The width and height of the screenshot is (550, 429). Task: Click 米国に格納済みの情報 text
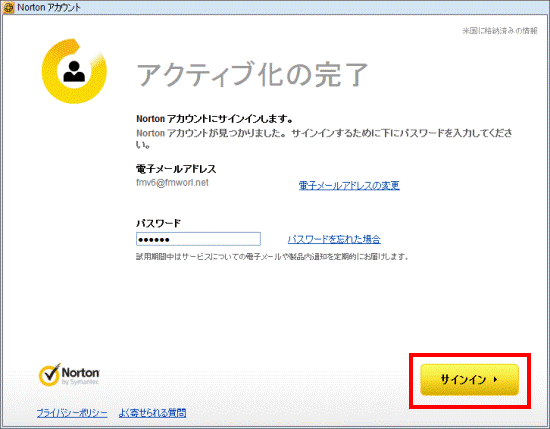tap(499, 31)
